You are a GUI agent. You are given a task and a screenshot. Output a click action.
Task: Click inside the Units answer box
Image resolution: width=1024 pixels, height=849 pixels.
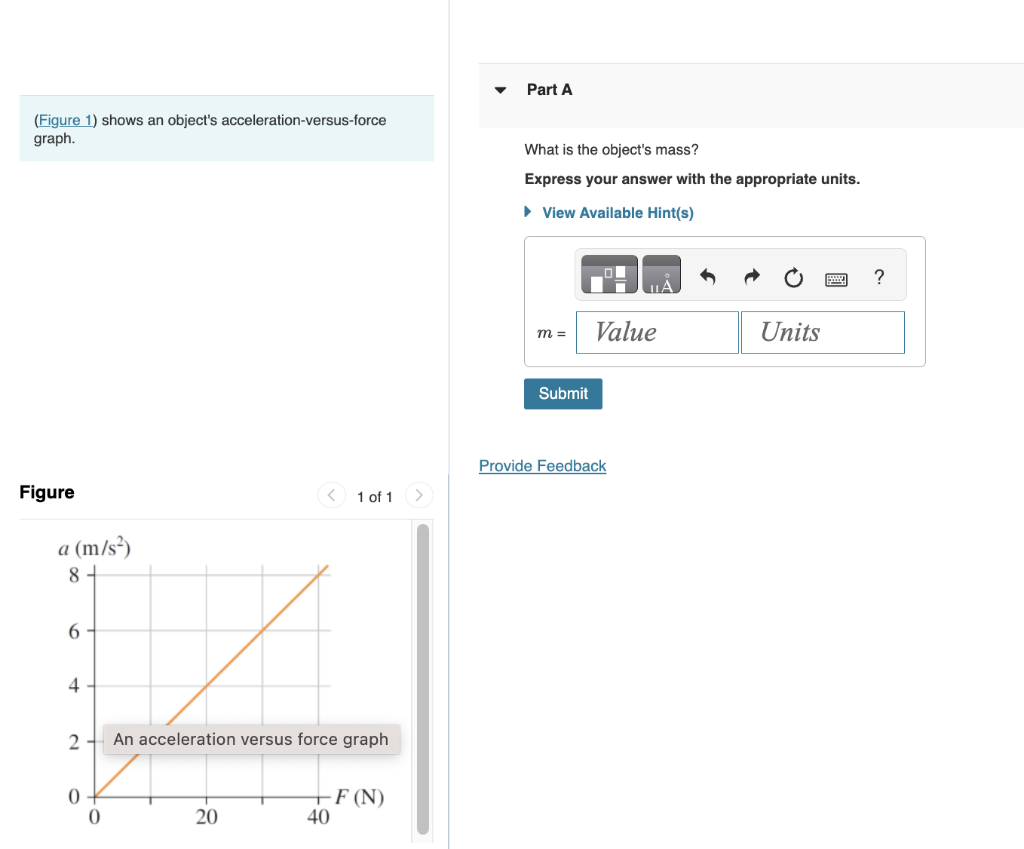pyautogui.click(x=822, y=331)
